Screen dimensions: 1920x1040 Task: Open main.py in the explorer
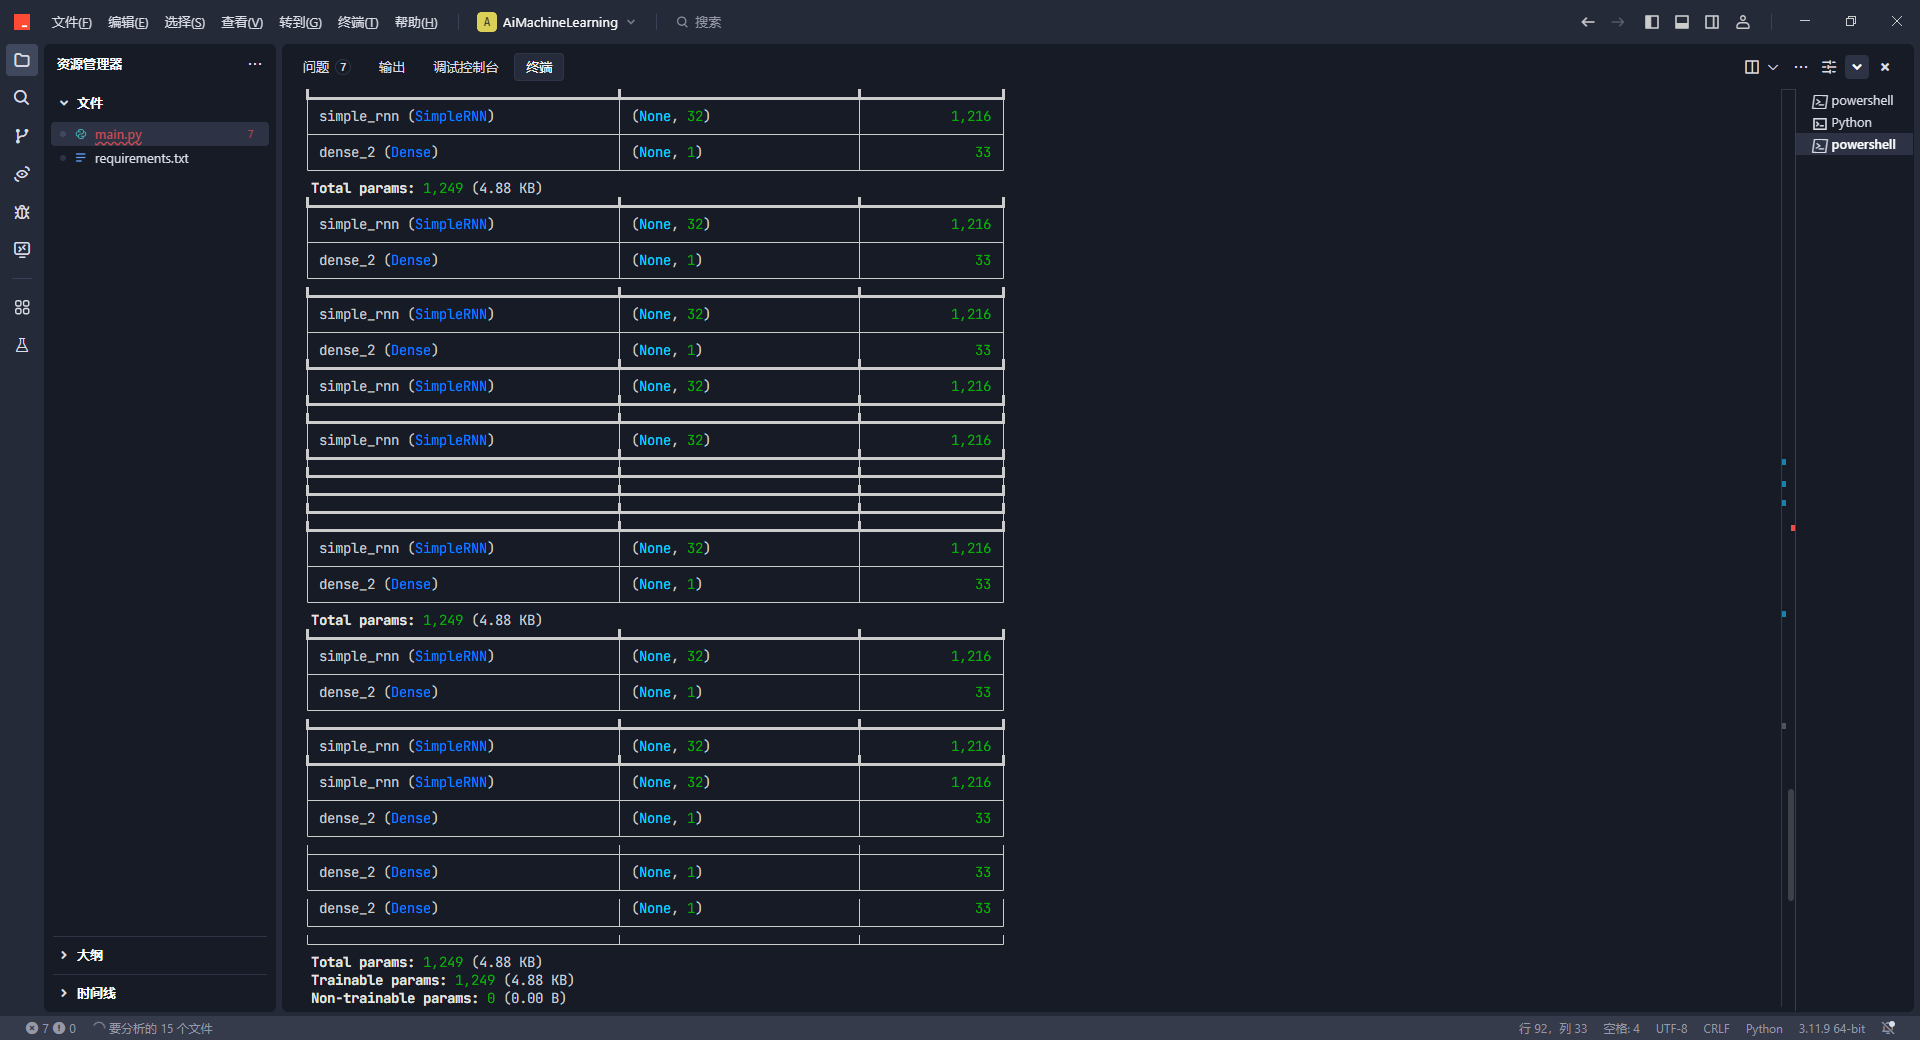coord(160,134)
